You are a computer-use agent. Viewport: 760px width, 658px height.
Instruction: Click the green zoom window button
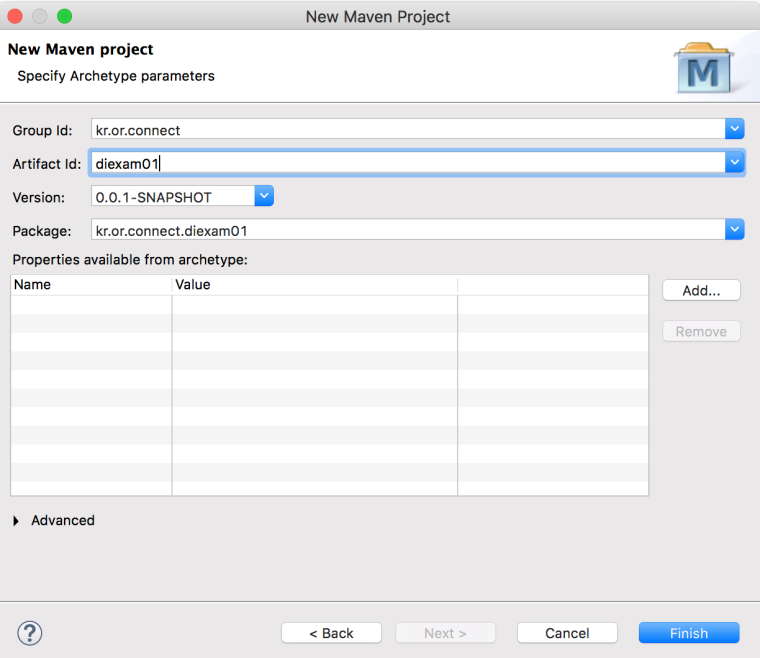pyautogui.click(x=64, y=16)
